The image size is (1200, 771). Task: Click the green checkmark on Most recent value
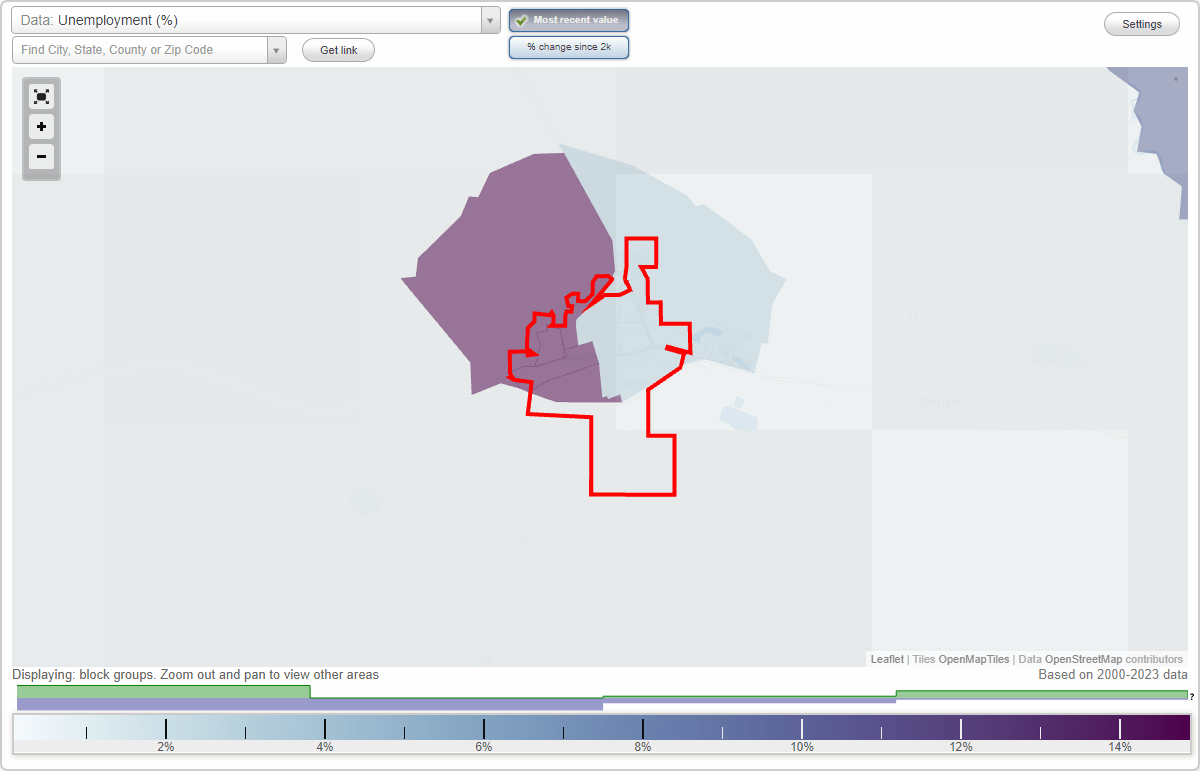pos(522,20)
